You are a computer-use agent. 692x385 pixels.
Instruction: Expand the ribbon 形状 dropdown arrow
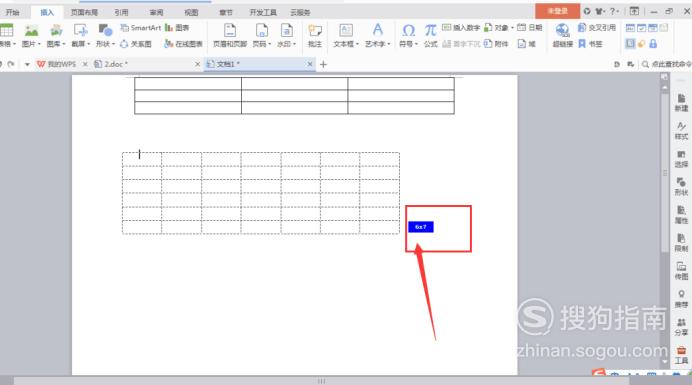coord(113,44)
